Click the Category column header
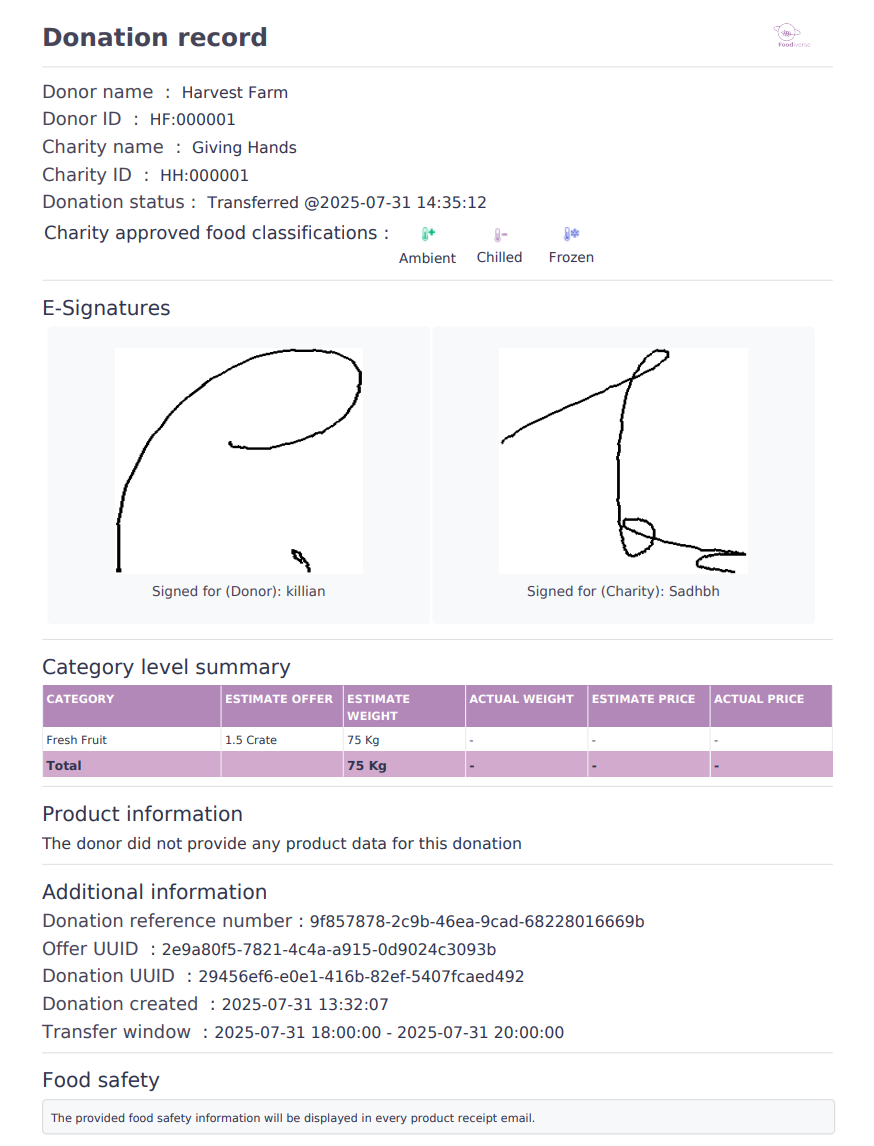The width and height of the screenshot is (874, 1146). coord(81,699)
